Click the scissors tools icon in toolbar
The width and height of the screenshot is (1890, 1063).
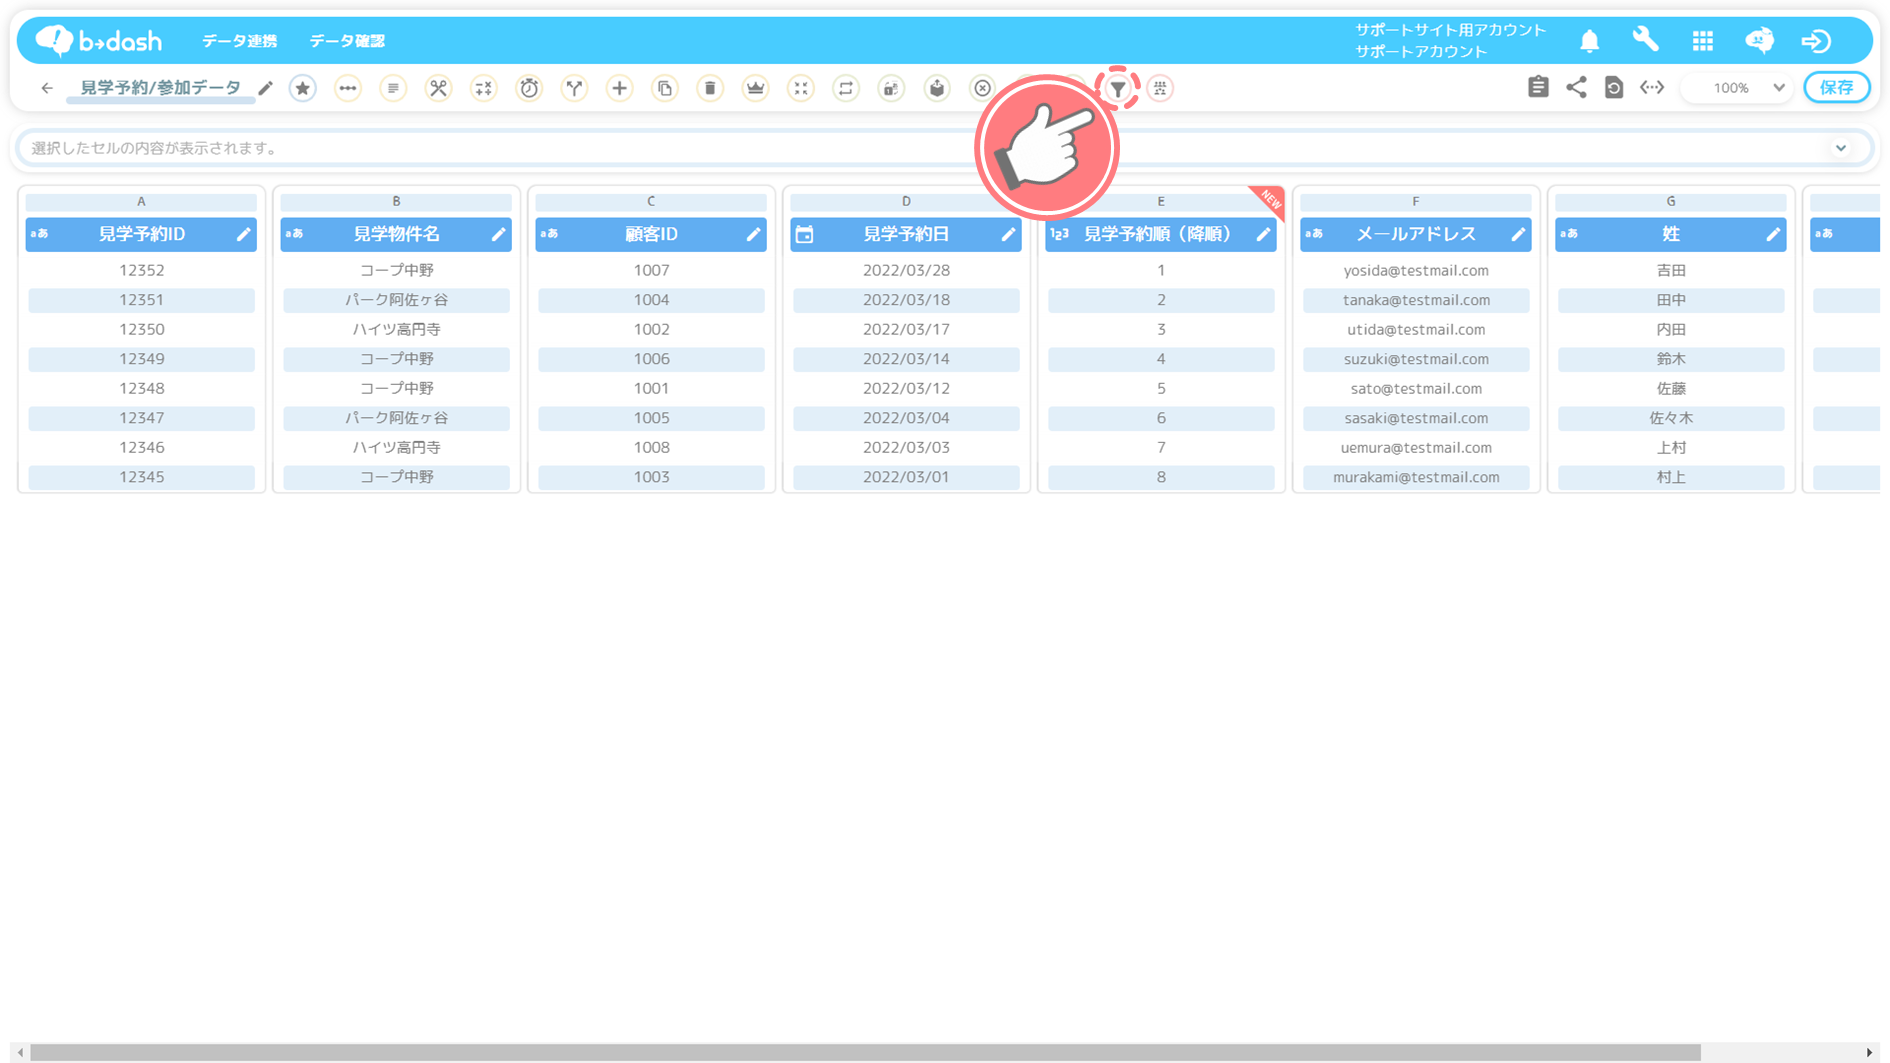pos(438,89)
